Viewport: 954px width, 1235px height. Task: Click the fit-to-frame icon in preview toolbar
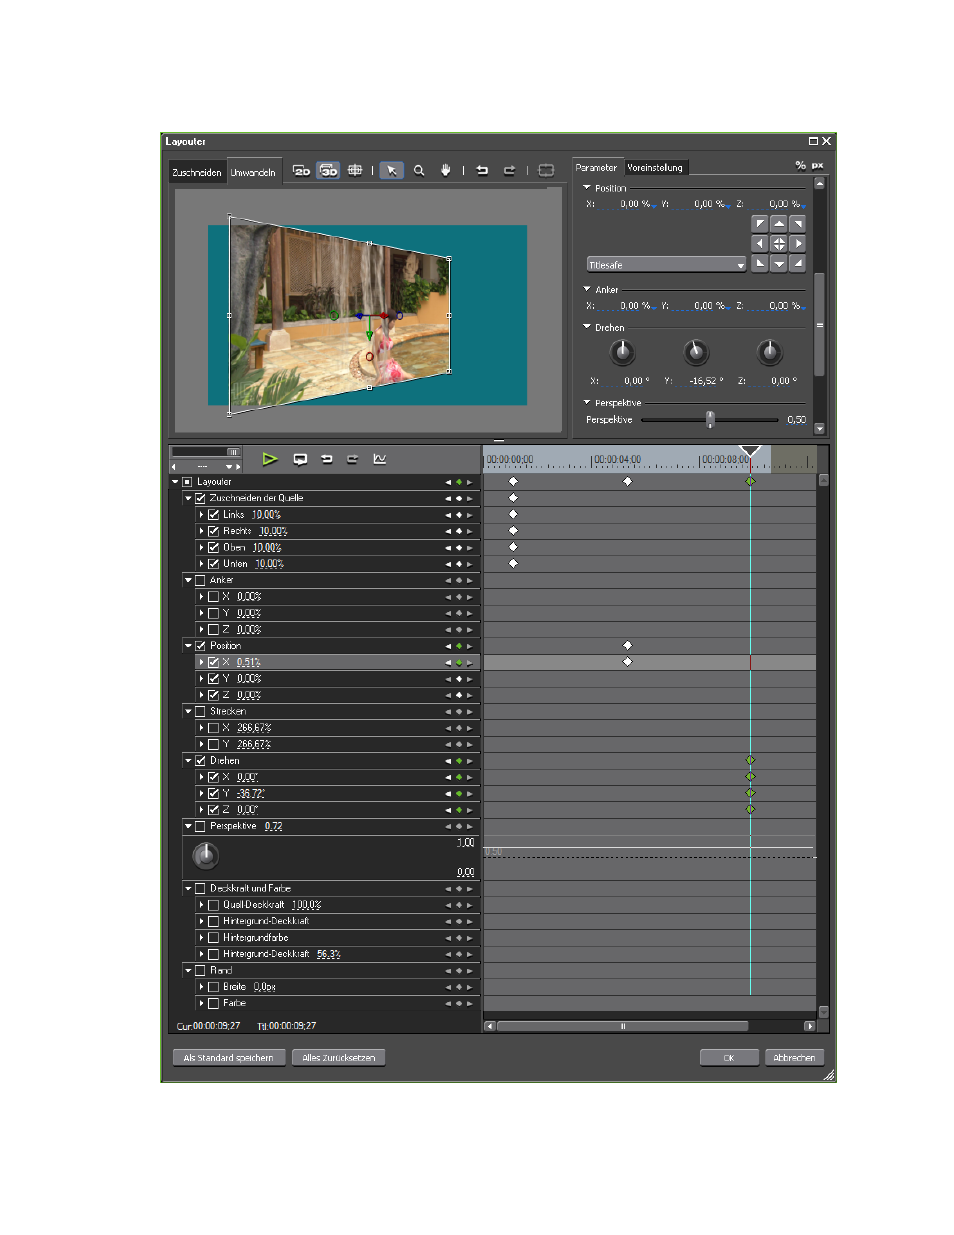point(546,171)
